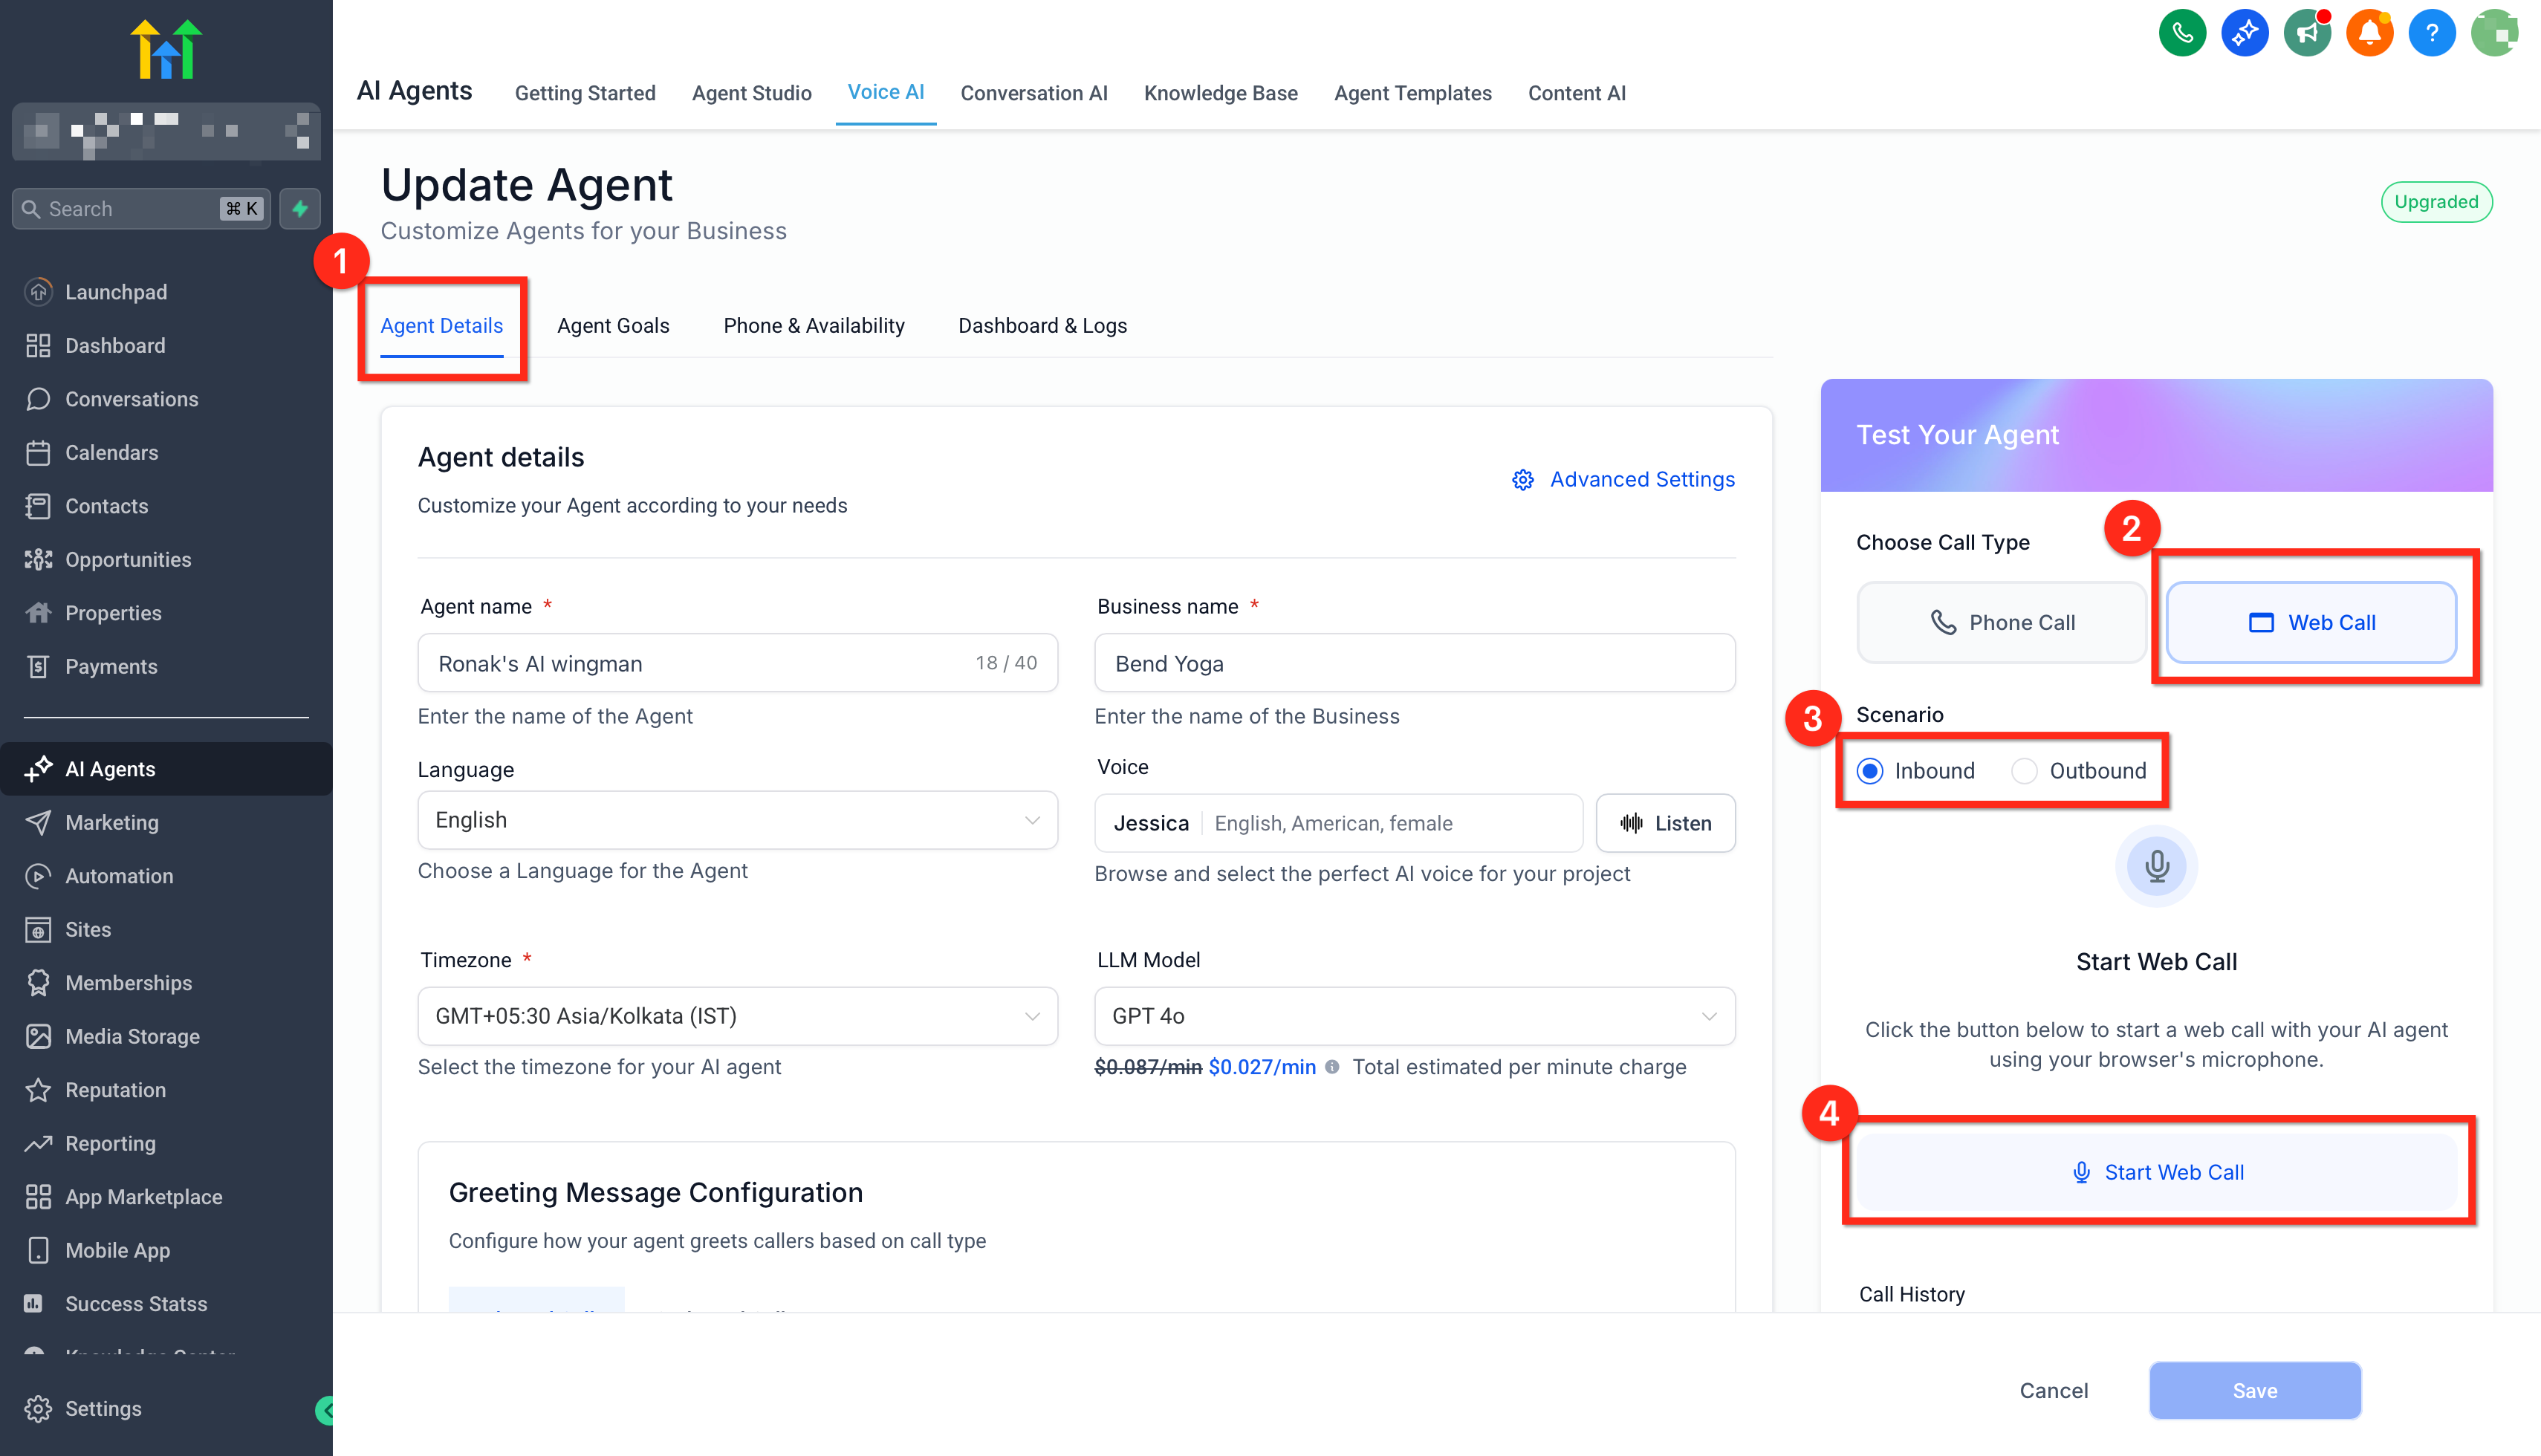Image resolution: width=2541 pixels, height=1456 pixels.
Task: Switch to the Agent Goals tab
Action: coord(613,326)
